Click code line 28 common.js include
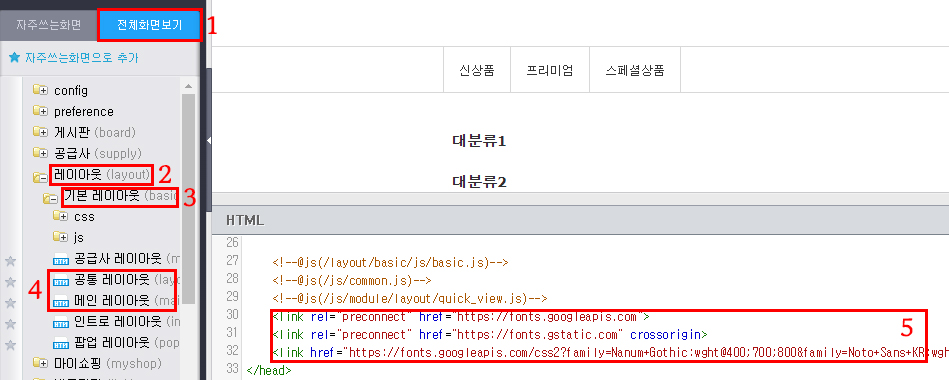 pos(351,280)
